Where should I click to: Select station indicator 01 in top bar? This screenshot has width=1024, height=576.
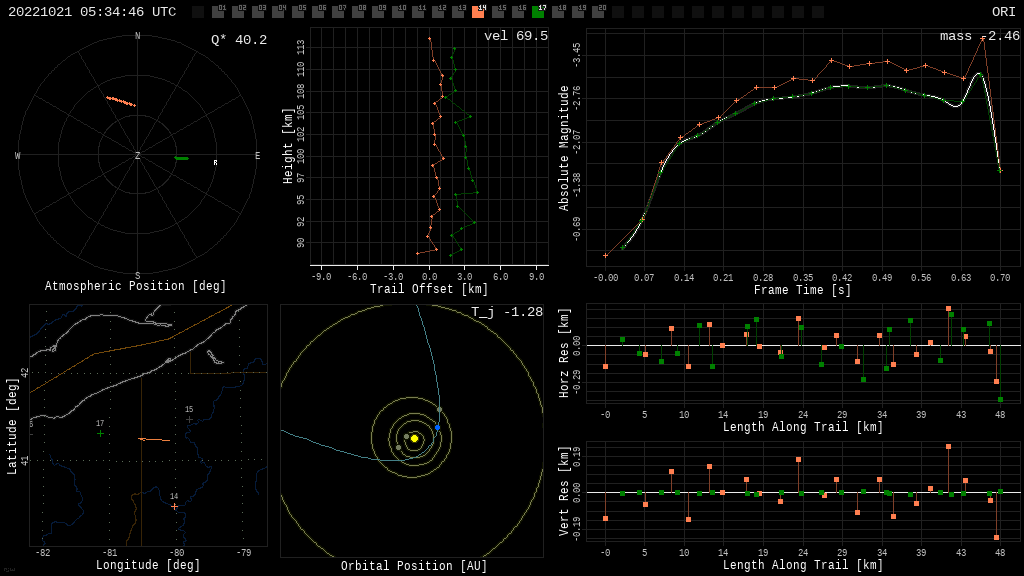pos(218,11)
